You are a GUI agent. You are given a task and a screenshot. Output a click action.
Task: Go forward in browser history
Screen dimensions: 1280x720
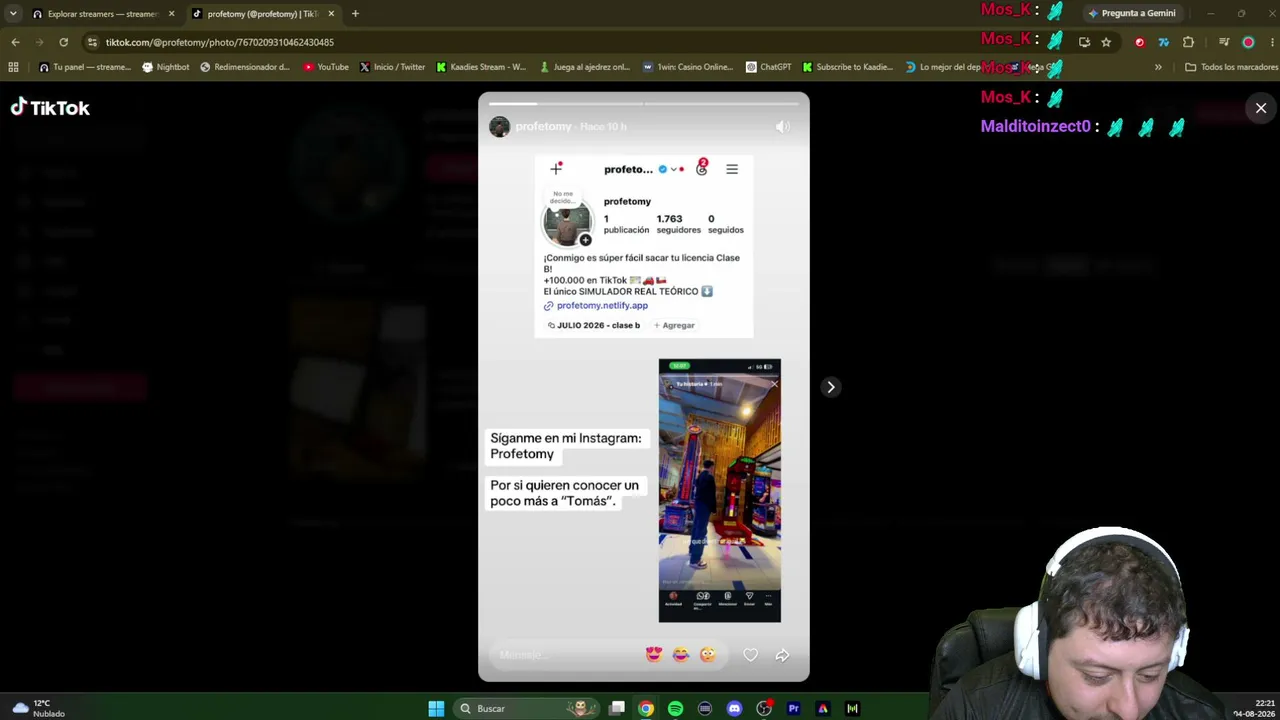point(39,42)
